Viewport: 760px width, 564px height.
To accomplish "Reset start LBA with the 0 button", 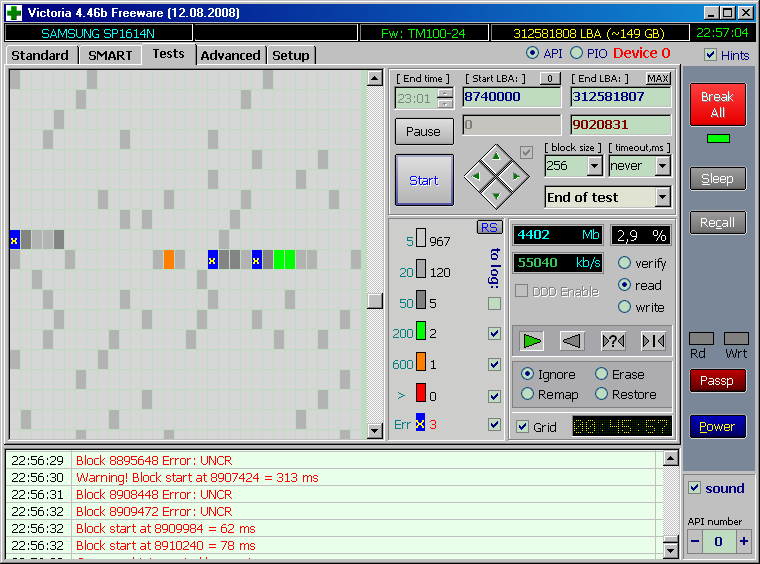I will coord(550,78).
